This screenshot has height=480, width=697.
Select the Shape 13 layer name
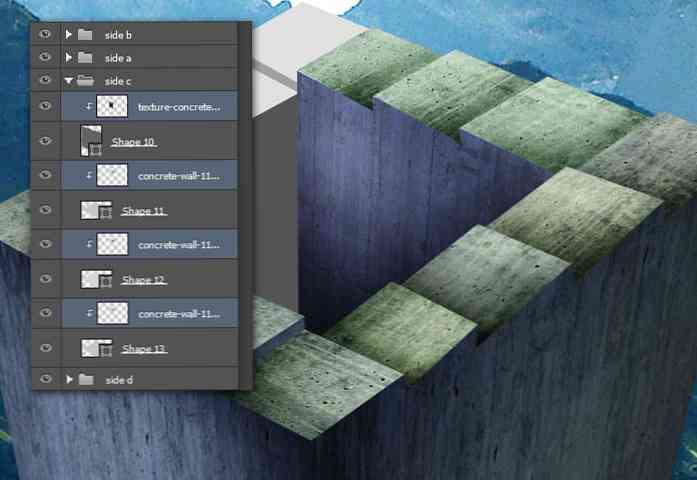tap(144, 348)
